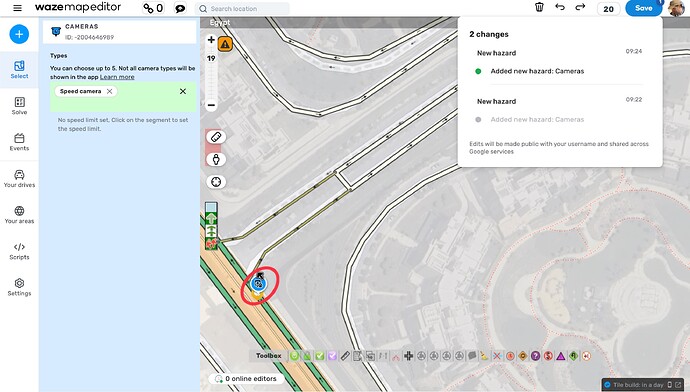Zoom out the map with minus
This screenshot has width=690, height=392.
click(211, 105)
